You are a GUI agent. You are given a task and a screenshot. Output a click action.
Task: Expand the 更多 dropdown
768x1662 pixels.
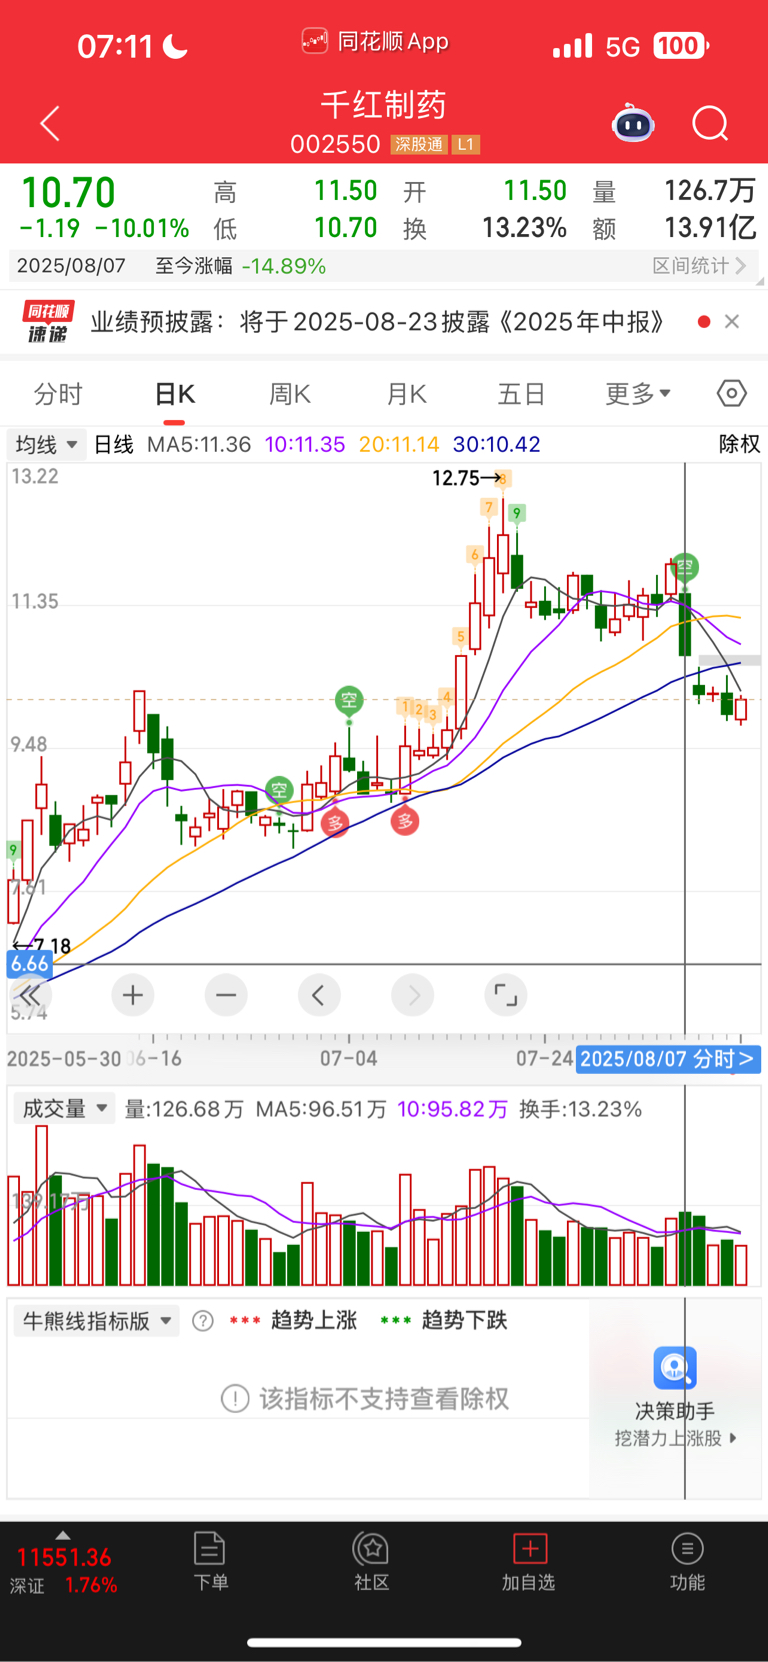point(638,394)
